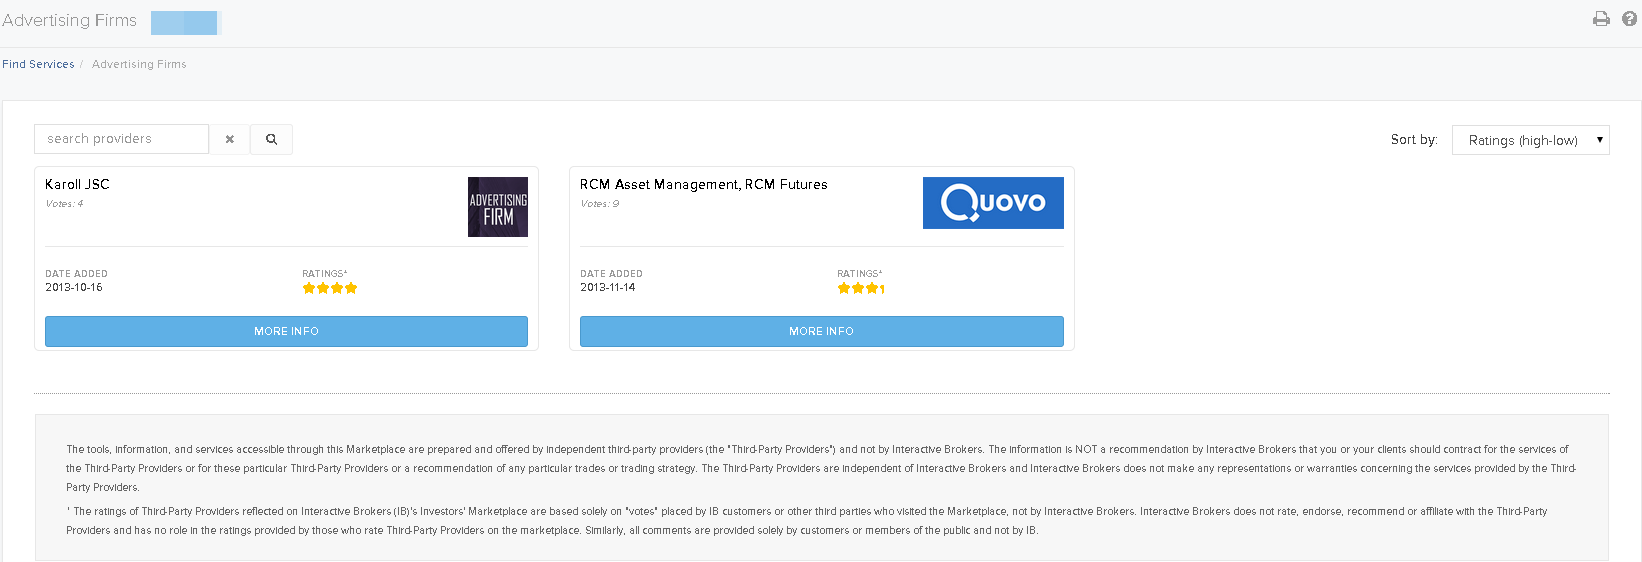Focus the search providers input field
The image size is (1642, 562).
click(x=121, y=139)
